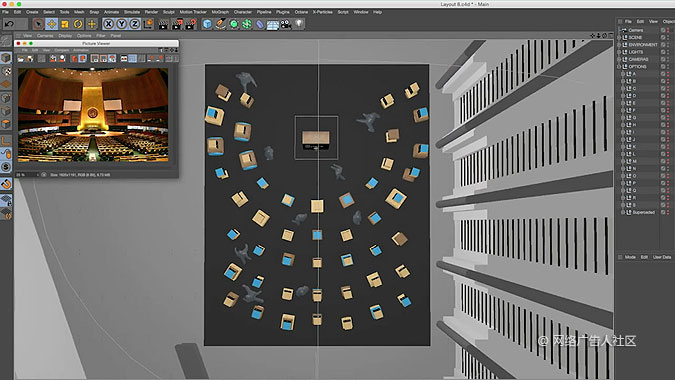Toggle visibility dots for LIGHTS
The height and width of the screenshot is (380, 675).
pos(668,52)
